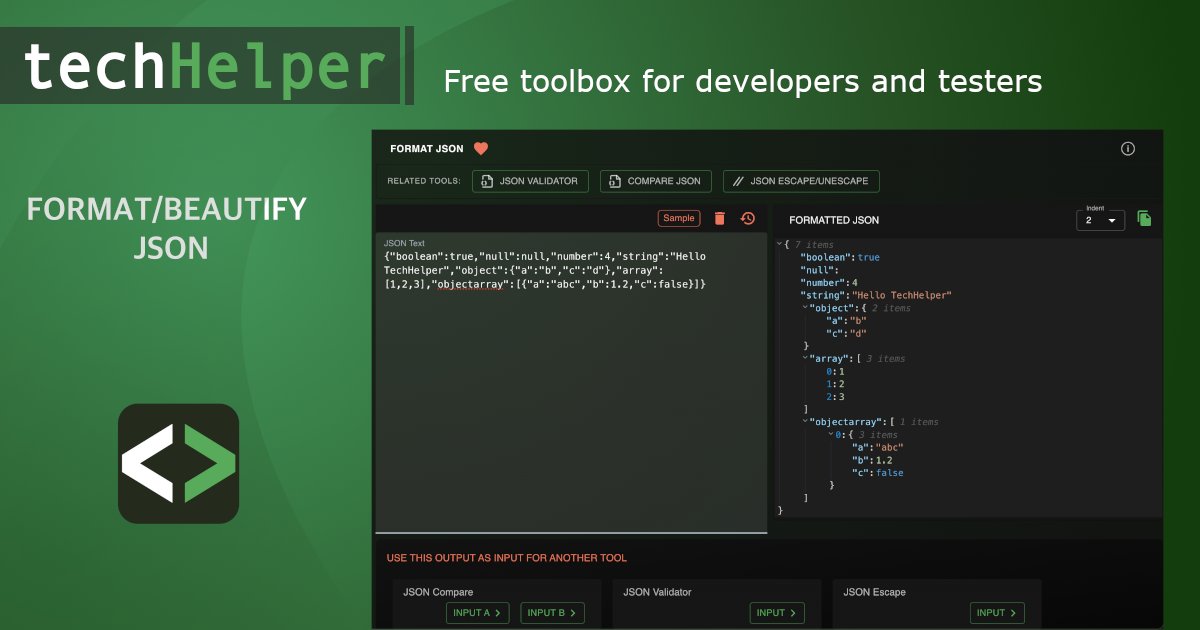Click the slashes icon on JSON Escape/Unescape
The width and height of the screenshot is (1200, 630).
tap(738, 181)
